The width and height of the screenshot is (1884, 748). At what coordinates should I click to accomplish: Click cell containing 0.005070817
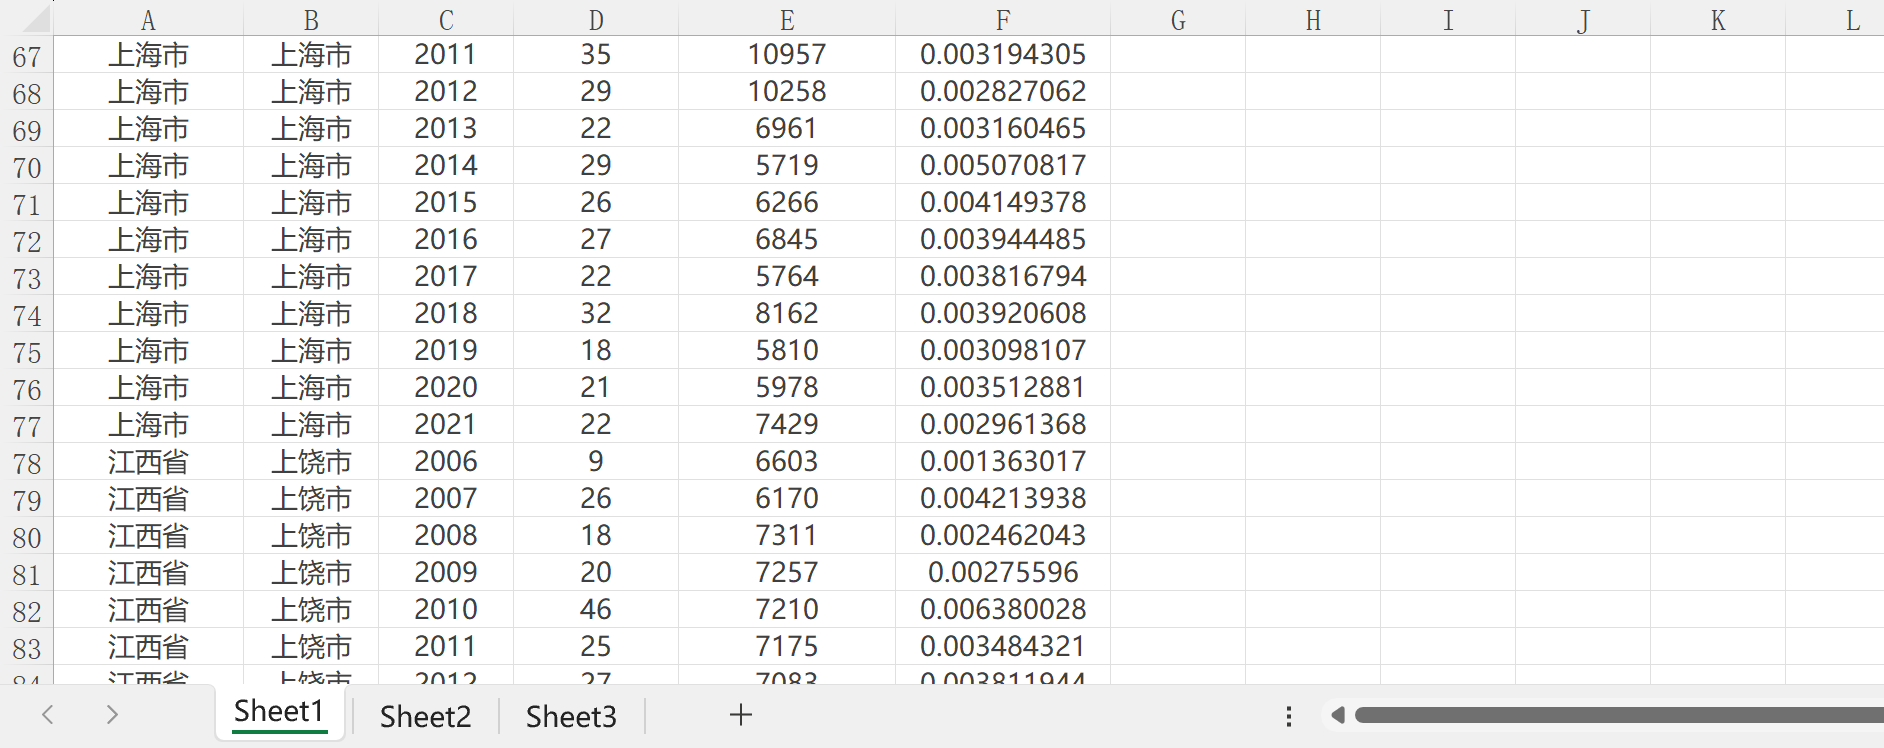pos(1003,165)
